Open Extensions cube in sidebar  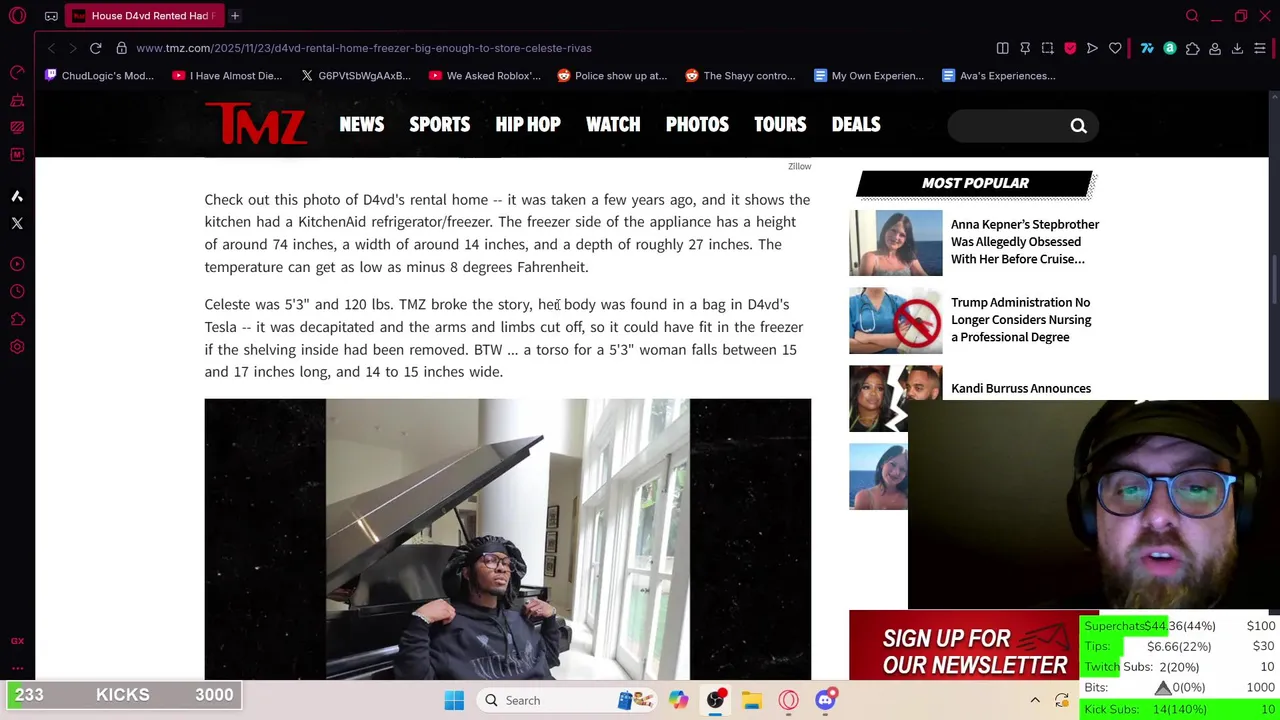[x=17, y=319]
